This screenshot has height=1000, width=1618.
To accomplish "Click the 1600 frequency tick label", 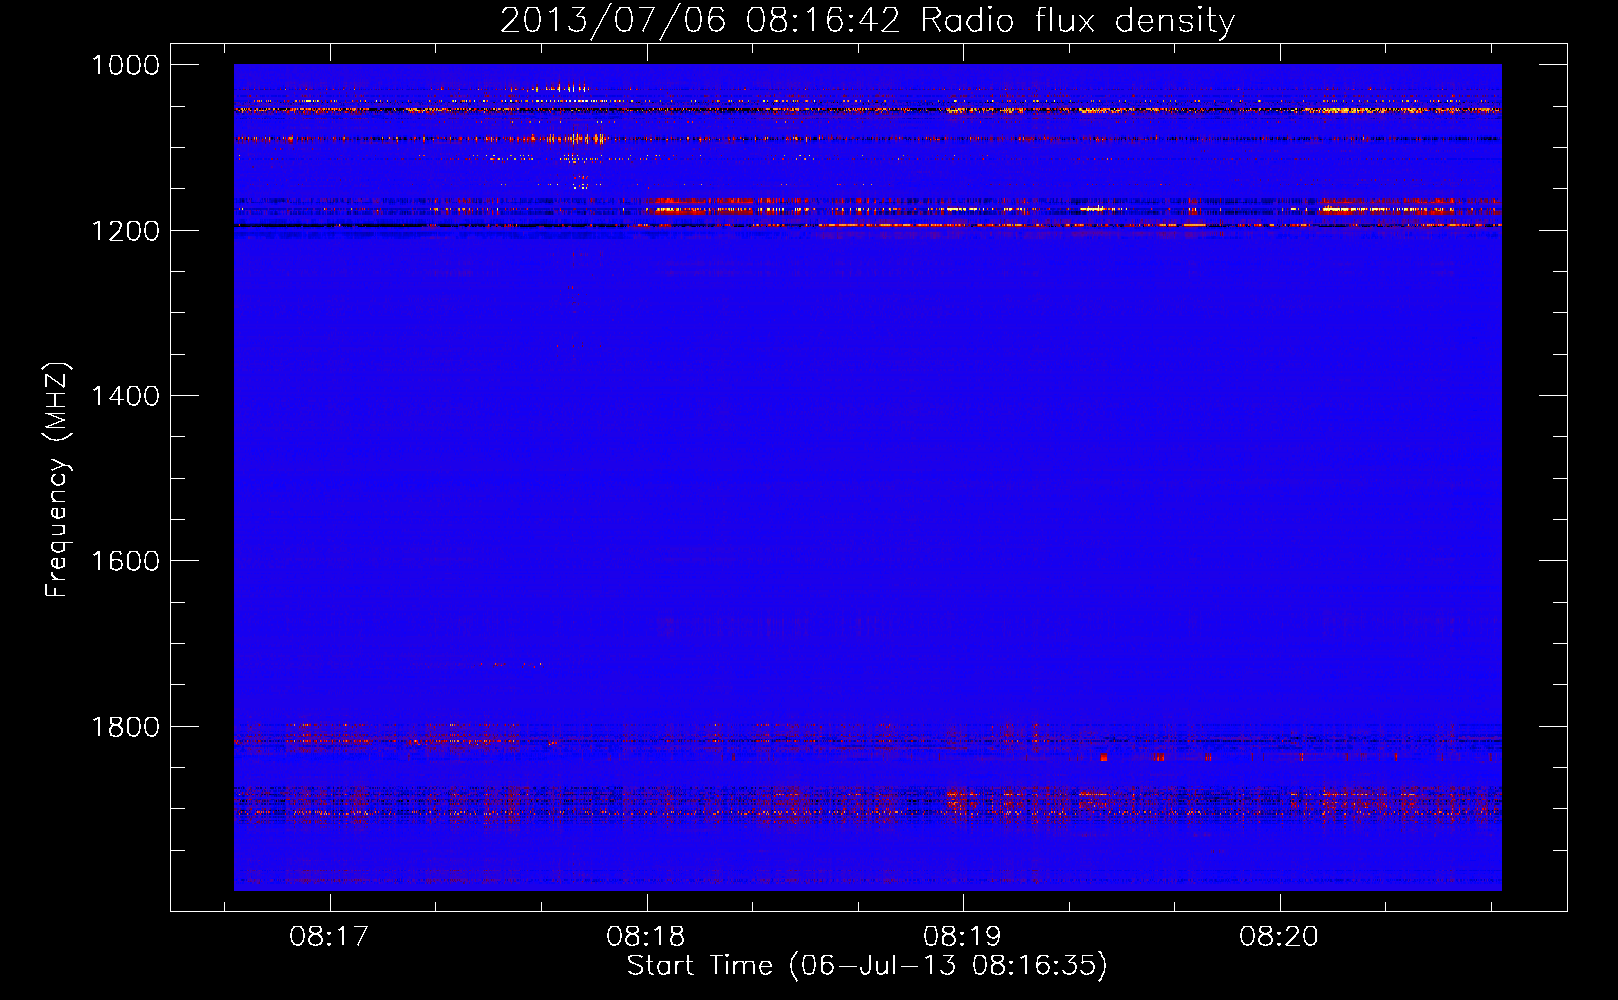I will pos(125,561).
